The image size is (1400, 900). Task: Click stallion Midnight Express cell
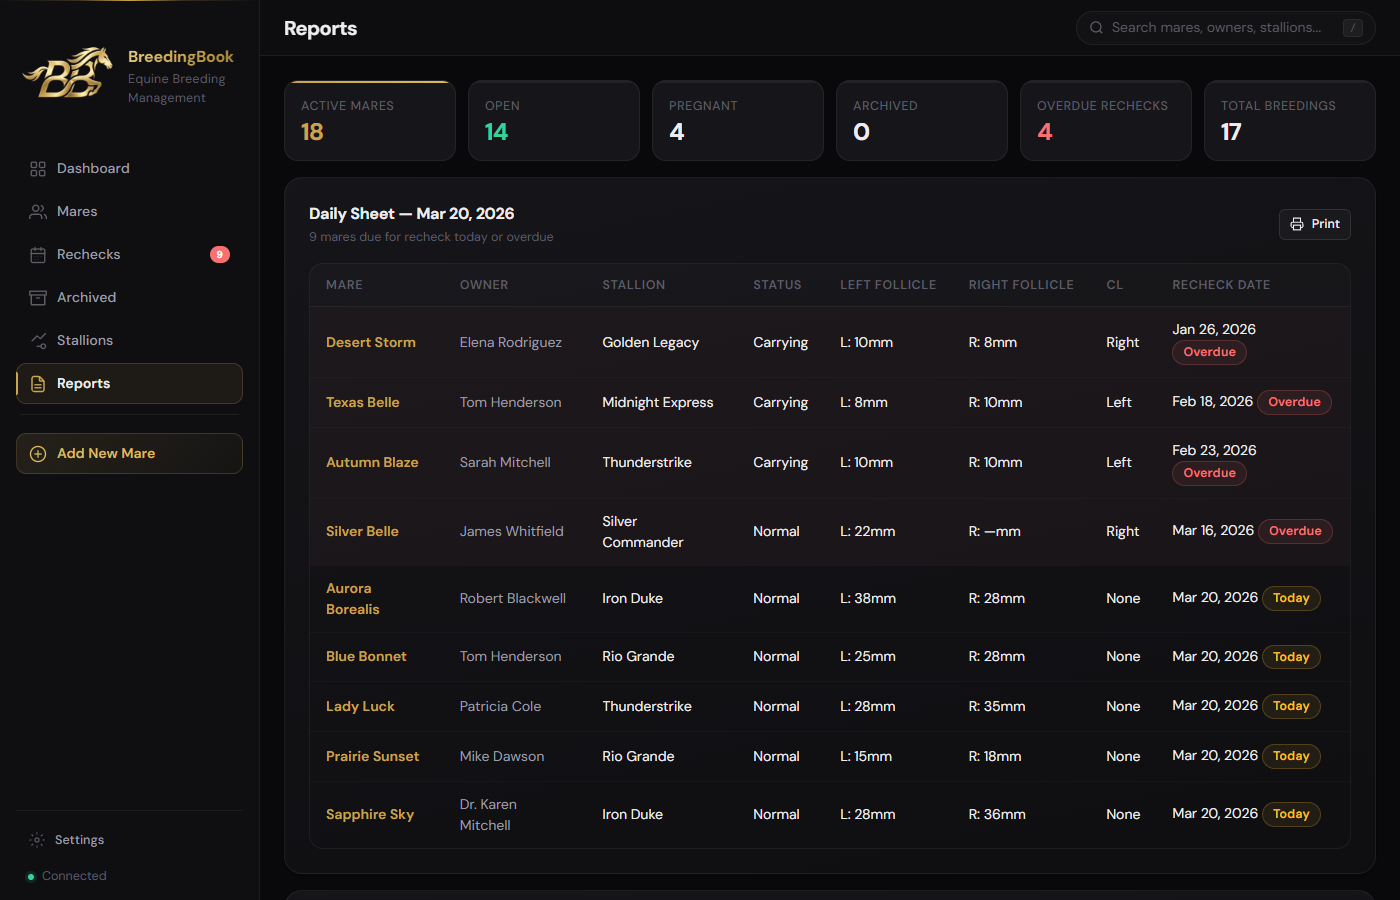(x=658, y=402)
